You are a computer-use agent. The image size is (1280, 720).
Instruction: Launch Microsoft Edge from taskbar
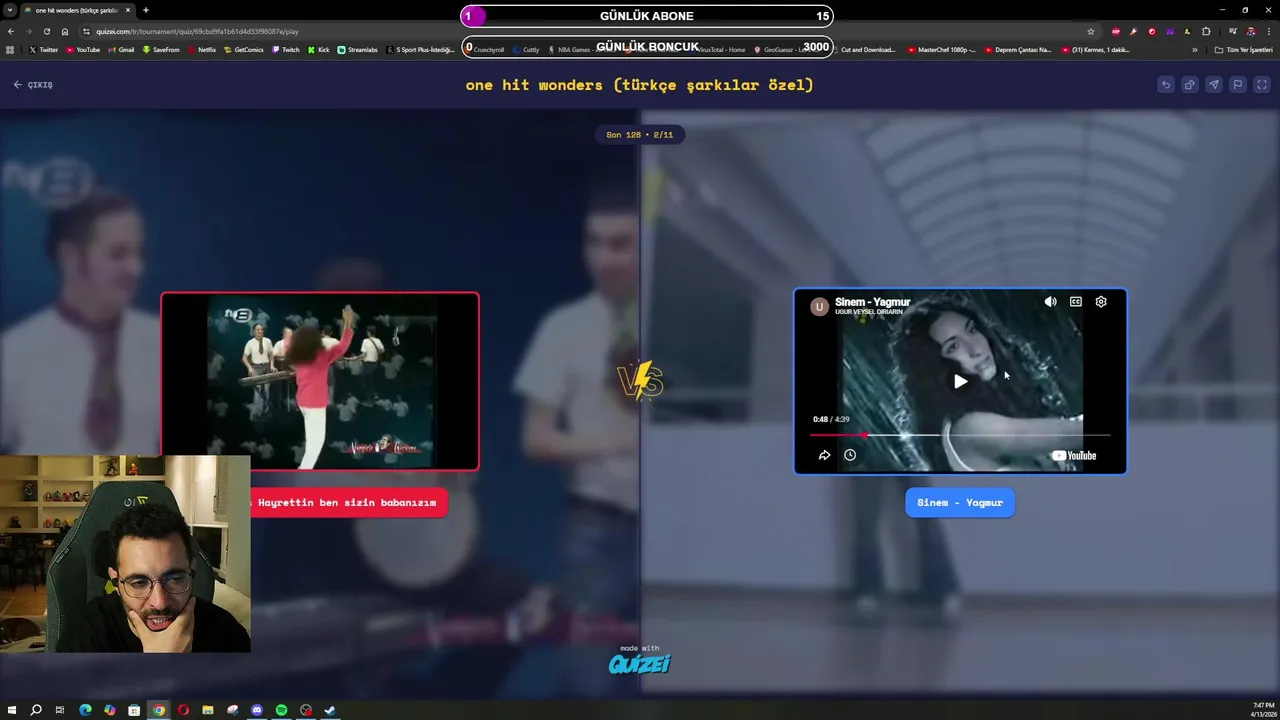[x=85, y=710]
